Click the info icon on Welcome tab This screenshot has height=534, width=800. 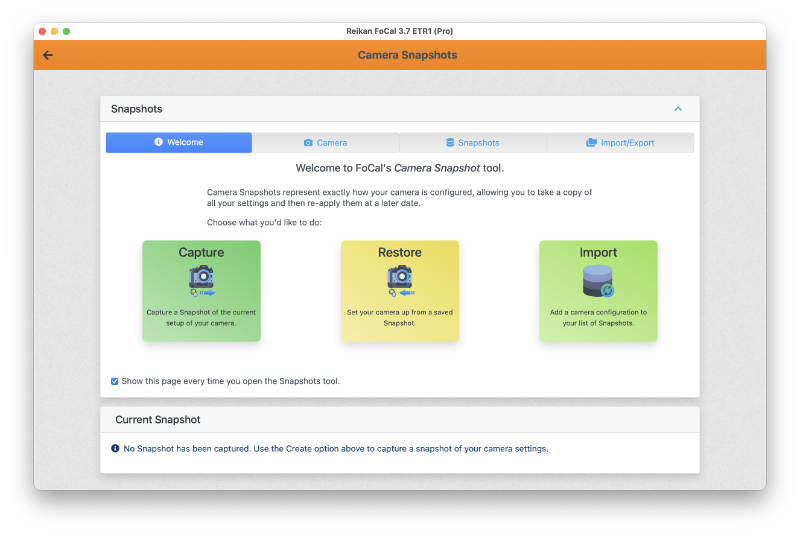tap(159, 142)
